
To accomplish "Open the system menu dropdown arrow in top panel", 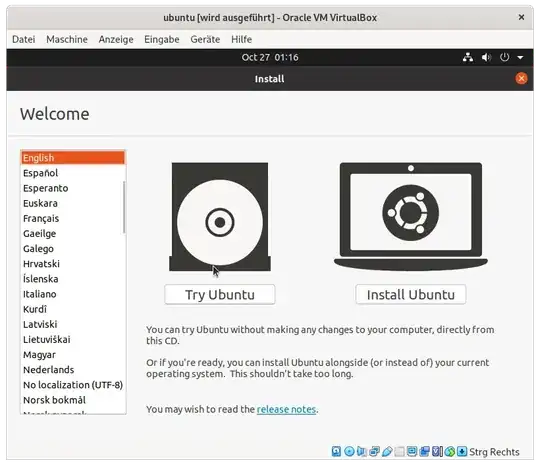I will click(x=520, y=58).
